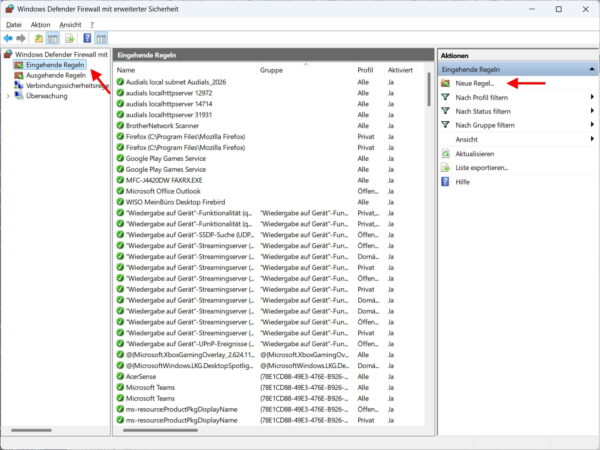
Task: Click the Ausgehende Regeln tree icon
Action: [19, 75]
